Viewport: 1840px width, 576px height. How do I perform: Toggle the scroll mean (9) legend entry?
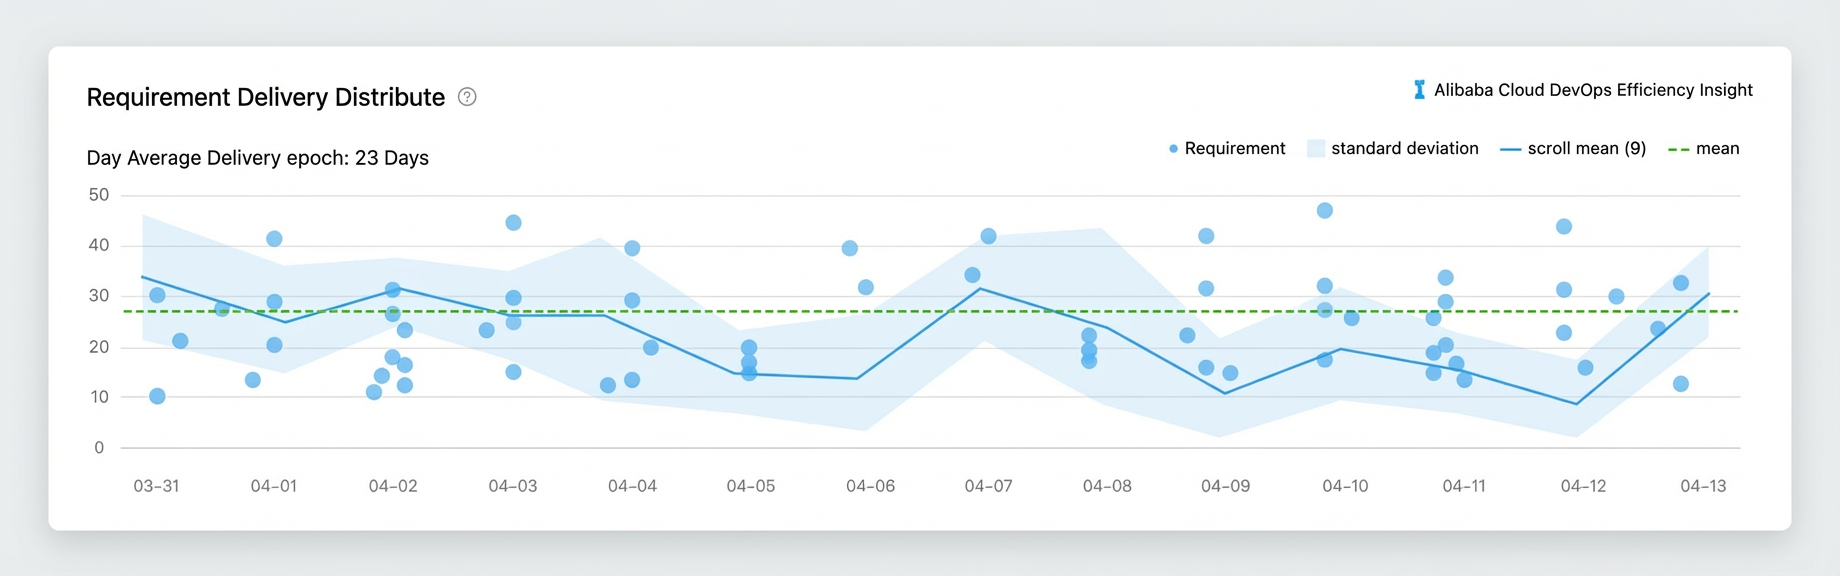tap(1573, 149)
